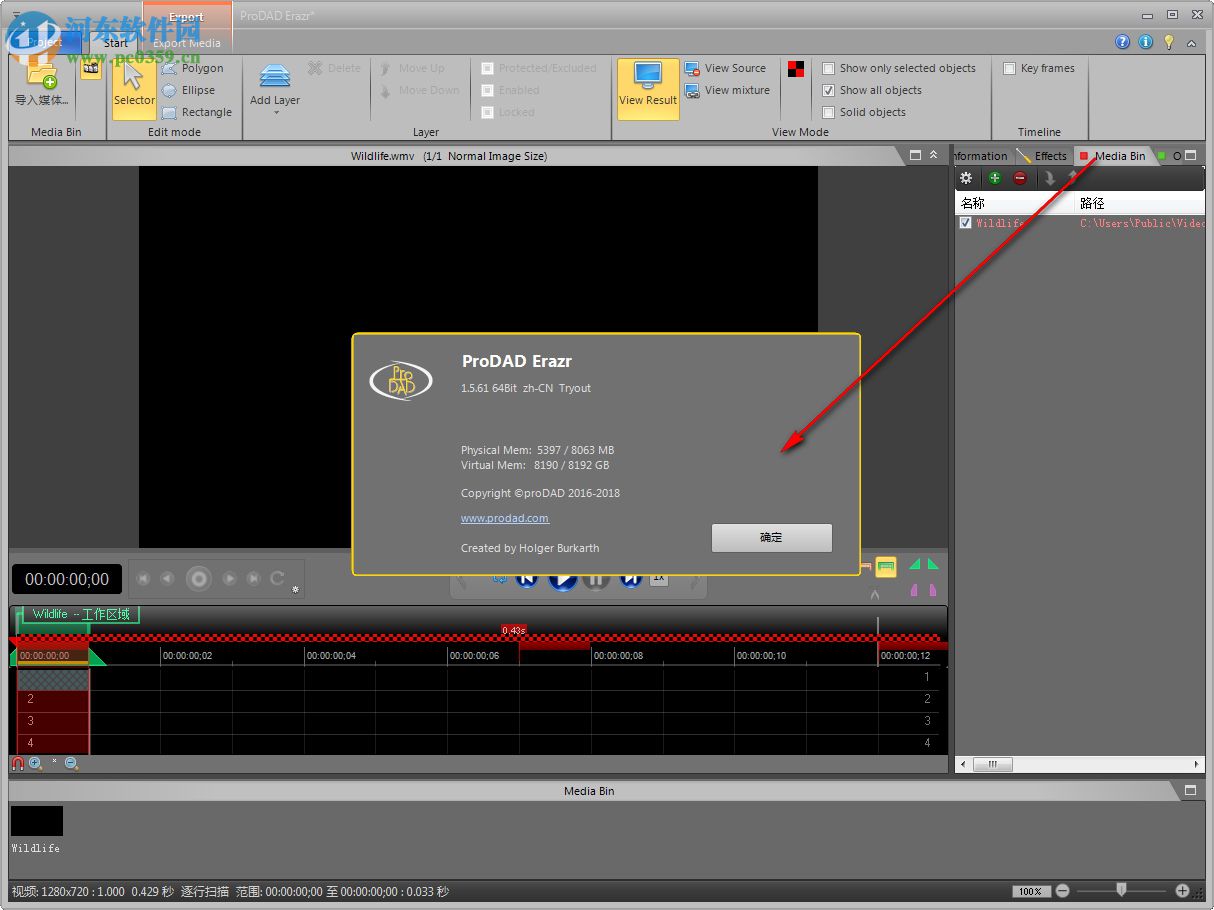Click the 100% zoom value field

click(x=1030, y=891)
